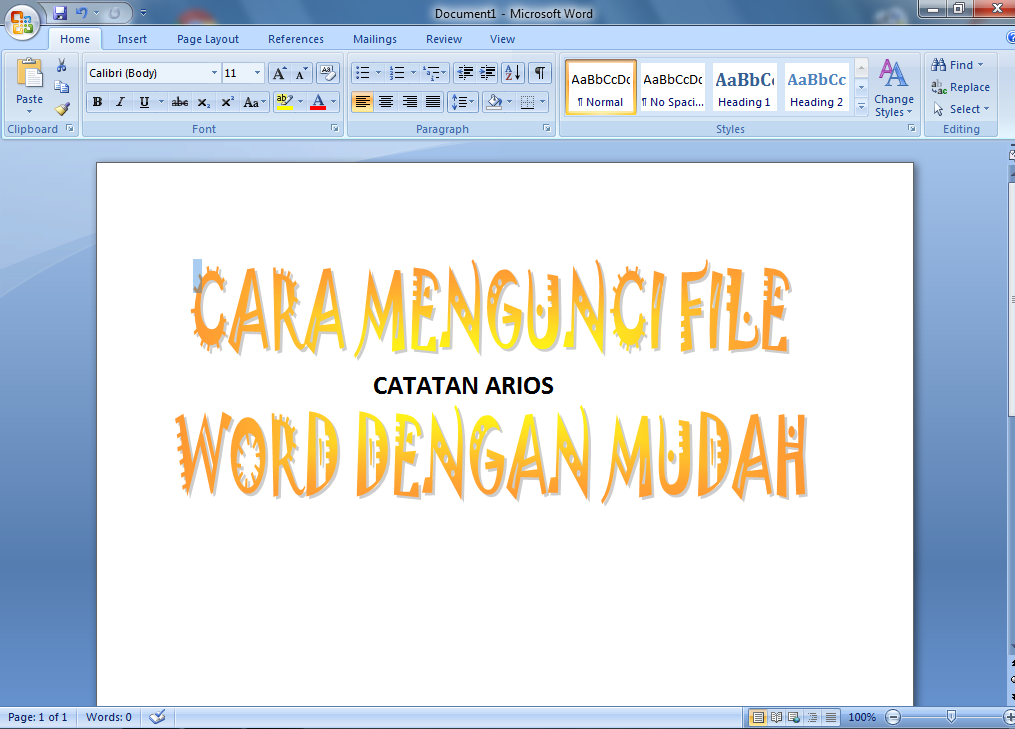Apply borders with the border icon
1015x729 pixels.
pyautogui.click(x=528, y=102)
